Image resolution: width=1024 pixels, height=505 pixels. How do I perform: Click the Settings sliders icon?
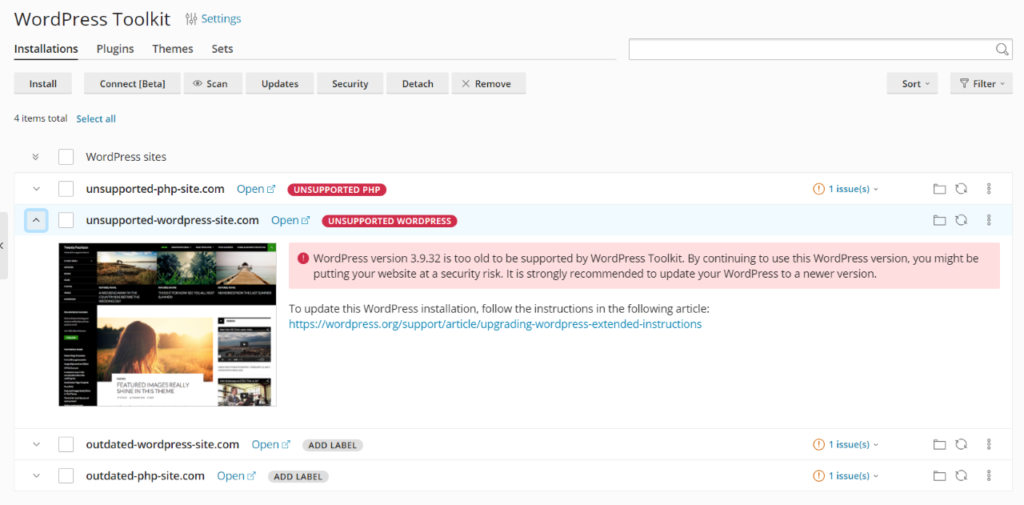tap(191, 19)
